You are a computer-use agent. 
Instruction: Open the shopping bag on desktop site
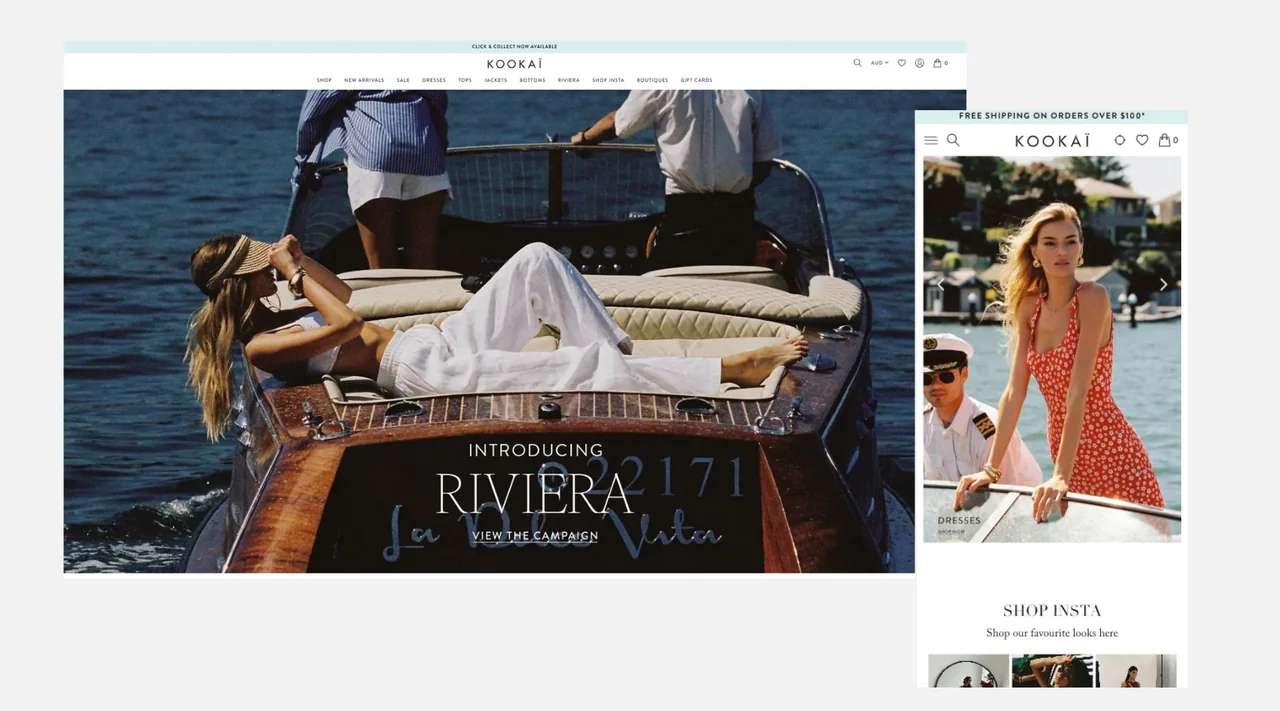940,63
